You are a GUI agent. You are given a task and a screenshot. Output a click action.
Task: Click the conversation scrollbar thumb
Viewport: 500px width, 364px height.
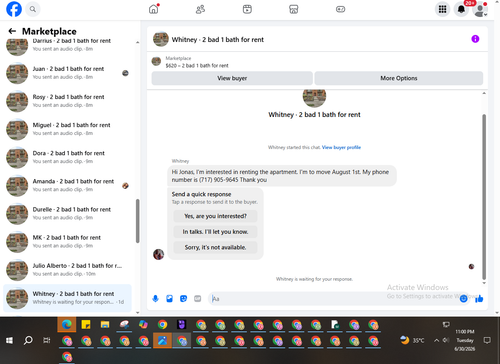(x=484, y=197)
